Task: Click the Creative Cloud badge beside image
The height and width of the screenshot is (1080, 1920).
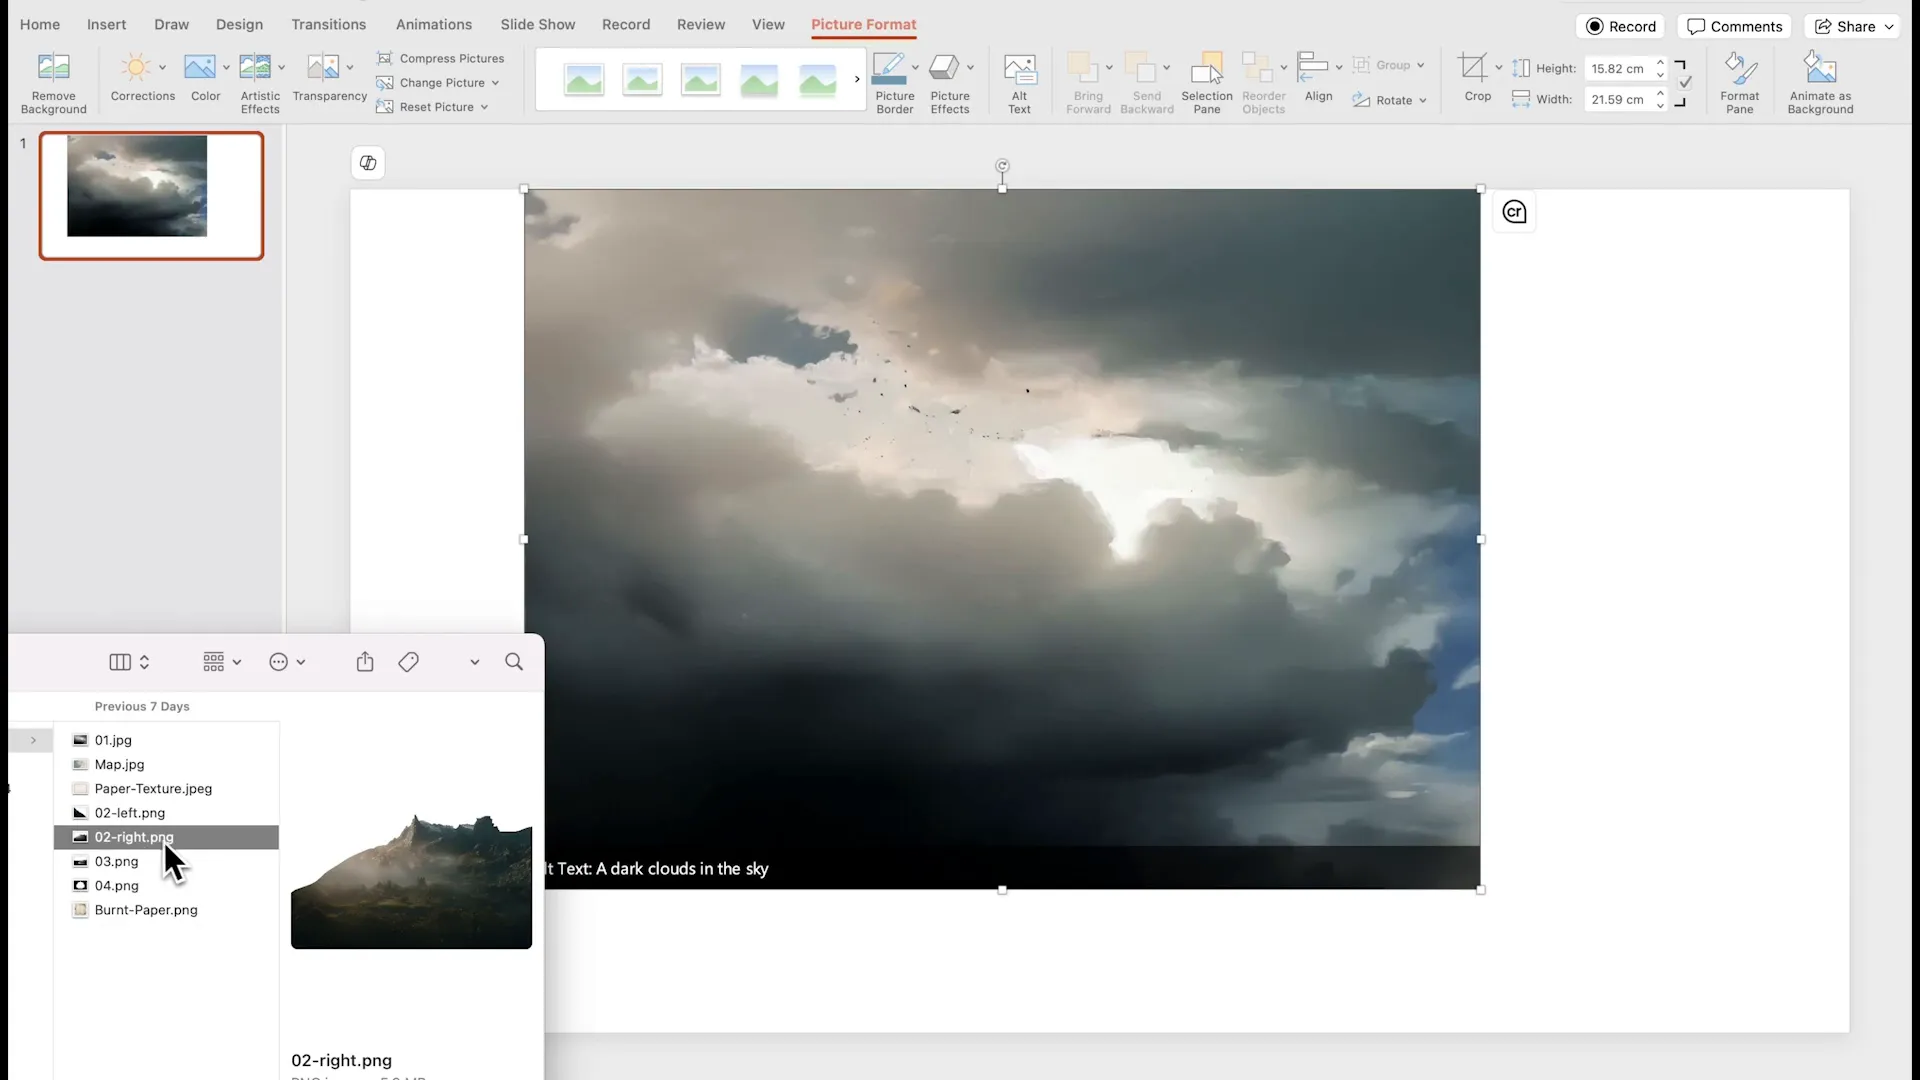Action: pos(1514,212)
